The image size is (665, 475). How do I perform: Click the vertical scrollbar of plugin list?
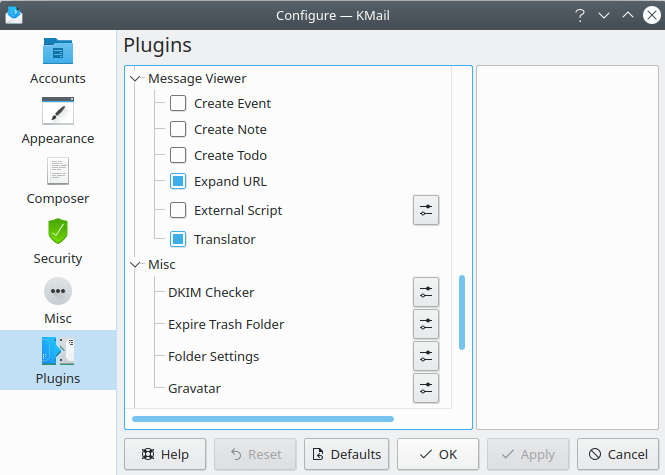(x=461, y=312)
